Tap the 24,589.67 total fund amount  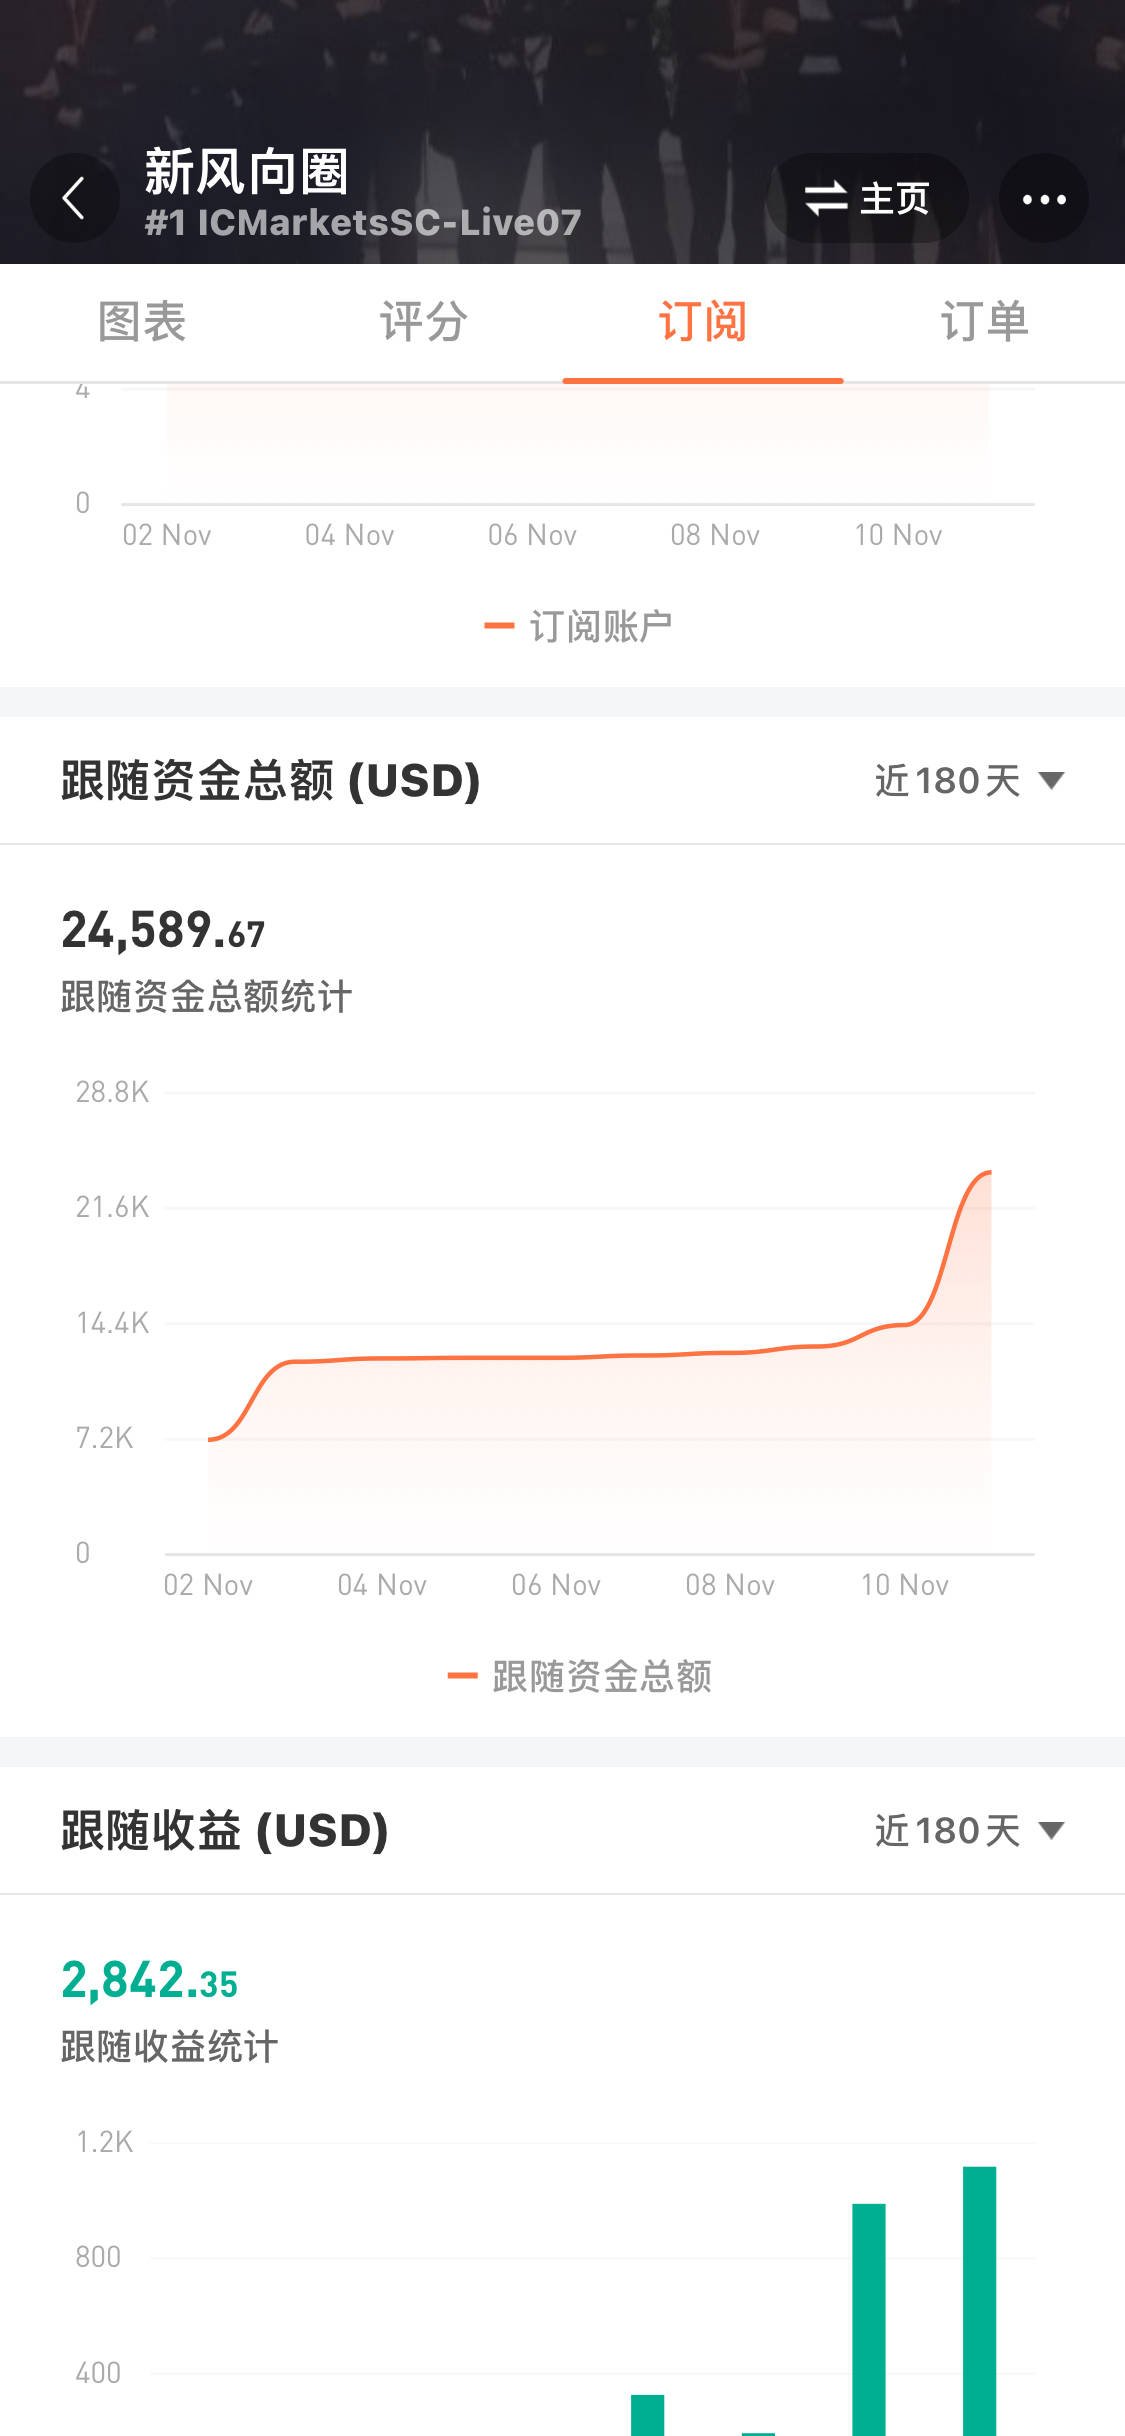163,931
